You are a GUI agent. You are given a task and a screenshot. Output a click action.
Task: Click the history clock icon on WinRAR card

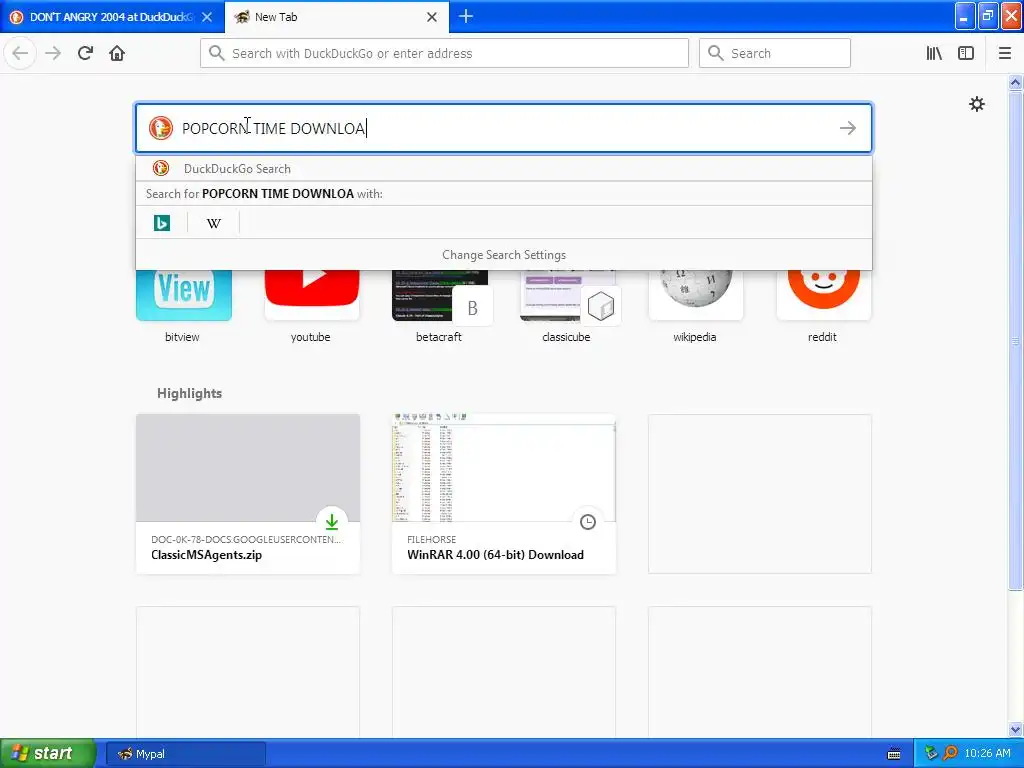(x=588, y=522)
